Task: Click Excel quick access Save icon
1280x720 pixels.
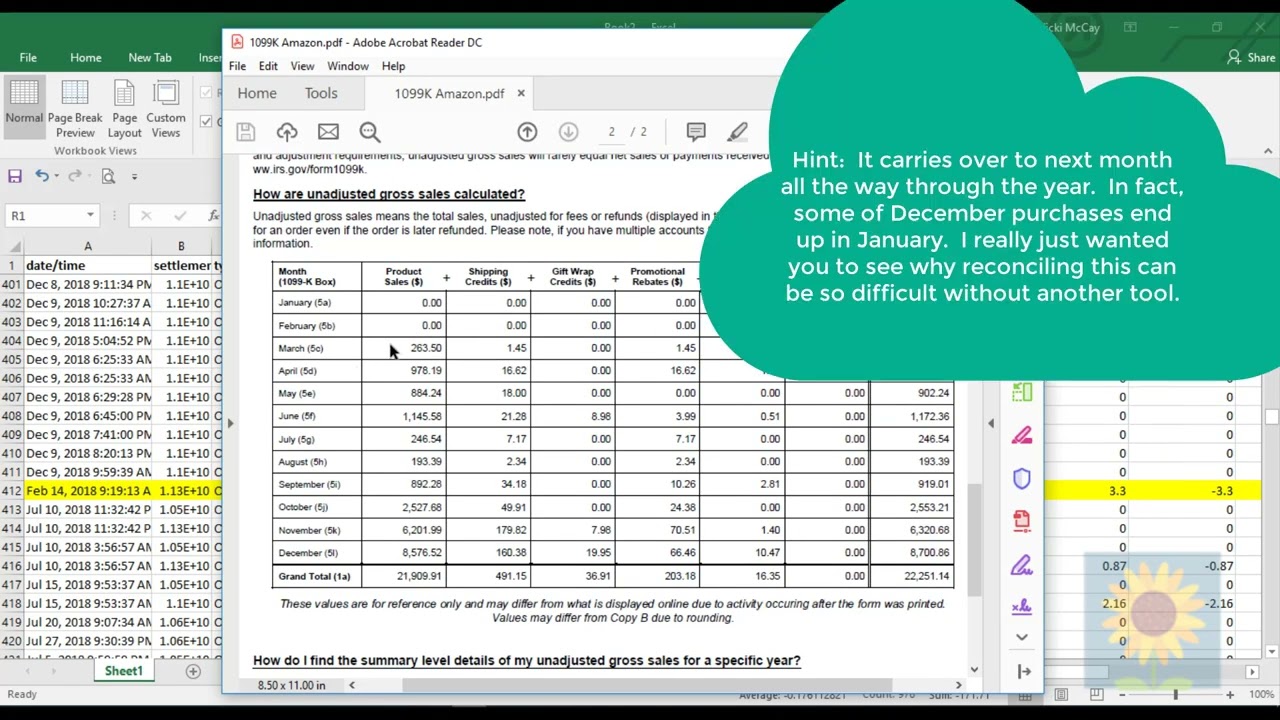Action: coord(15,176)
